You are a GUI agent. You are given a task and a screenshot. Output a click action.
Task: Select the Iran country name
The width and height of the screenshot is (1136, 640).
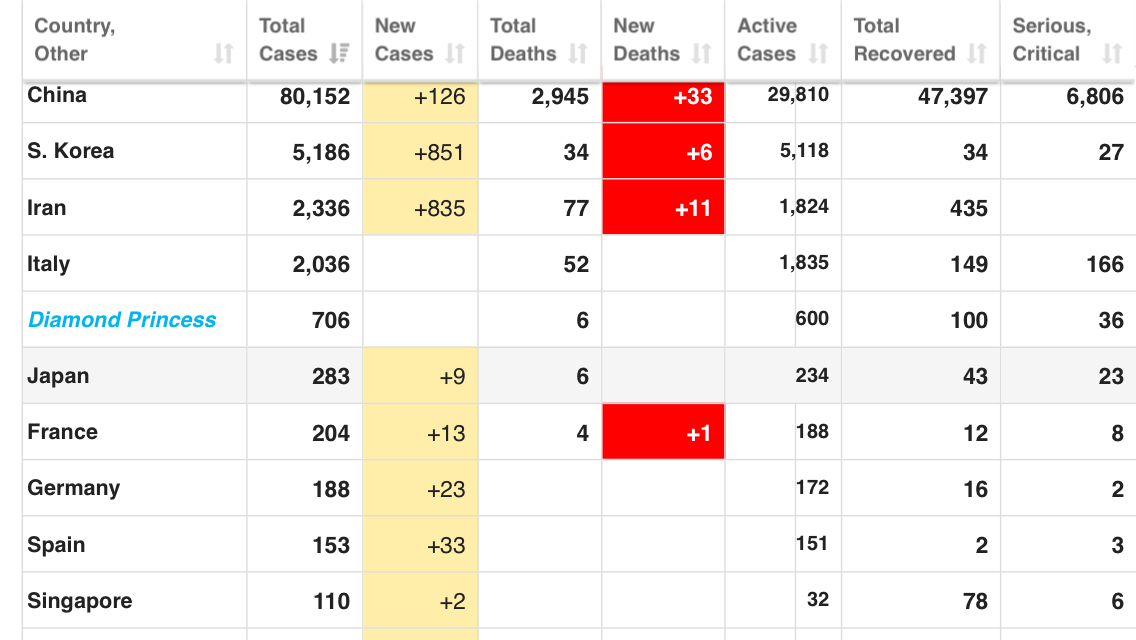pyautogui.click(x=47, y=208)
